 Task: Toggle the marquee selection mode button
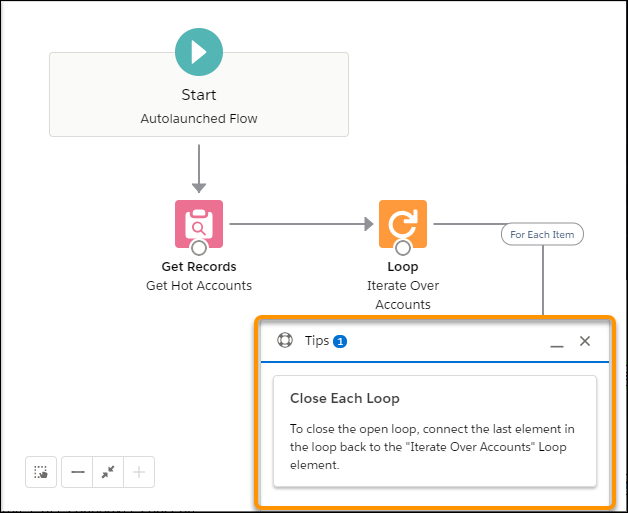click(x=40, y=472)
